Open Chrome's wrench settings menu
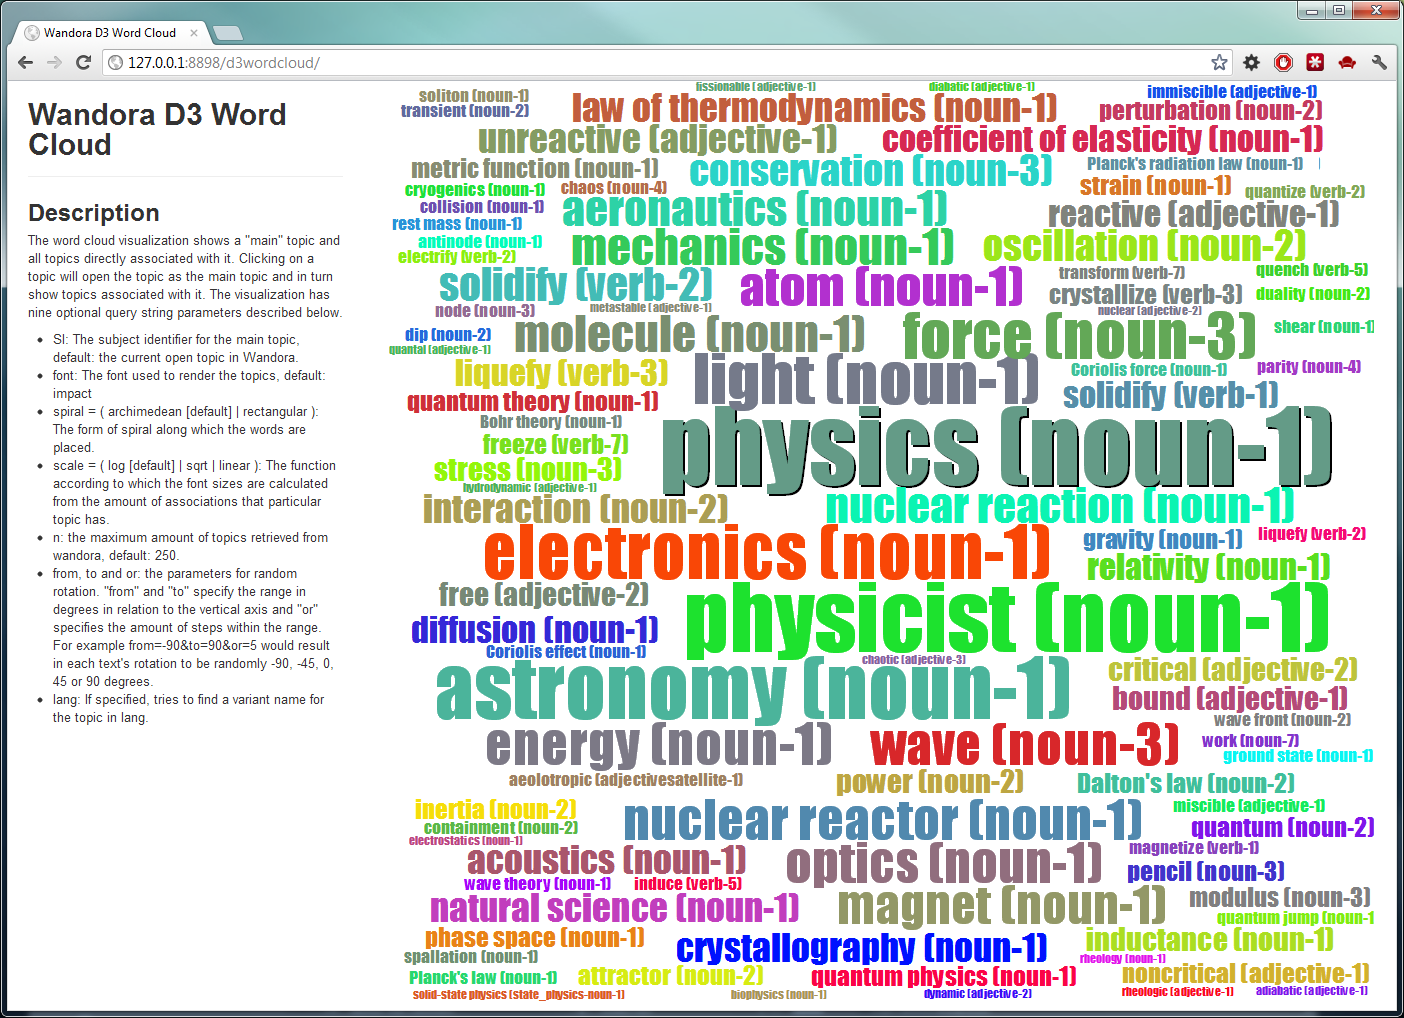 1380,62
